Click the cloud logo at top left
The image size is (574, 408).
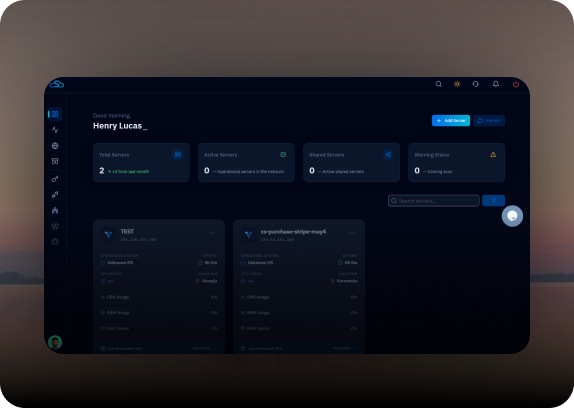point(57,84)
